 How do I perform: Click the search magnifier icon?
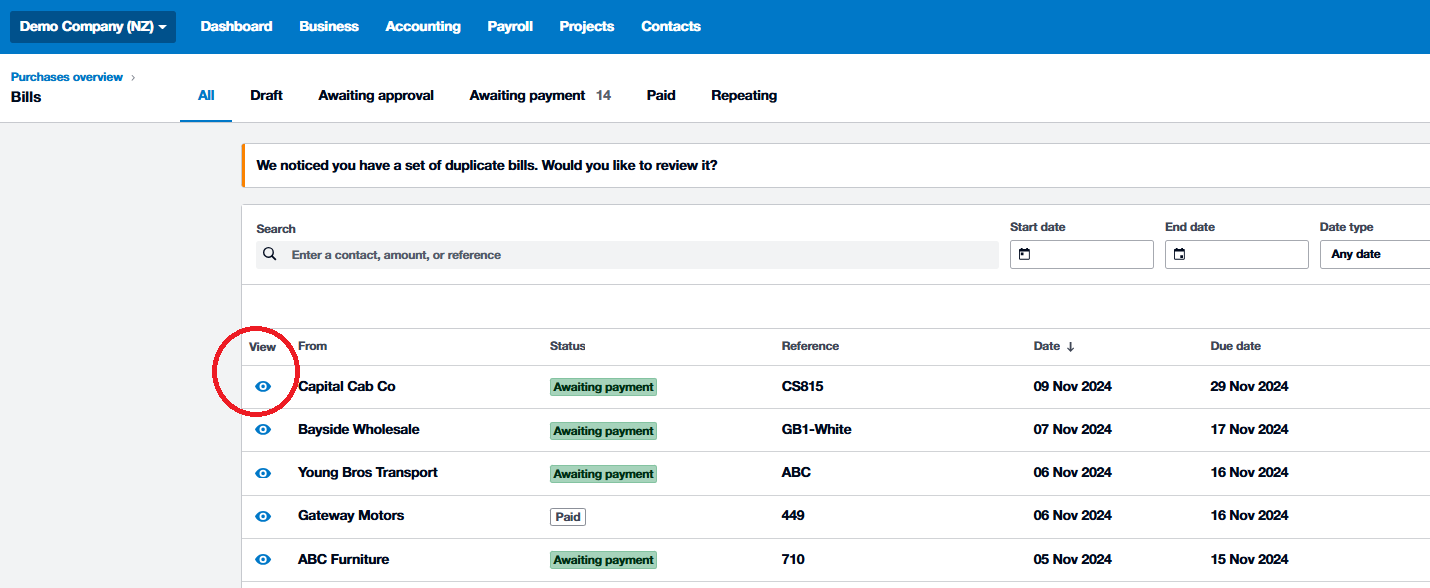pyautogui.click(x=270, y=254)
